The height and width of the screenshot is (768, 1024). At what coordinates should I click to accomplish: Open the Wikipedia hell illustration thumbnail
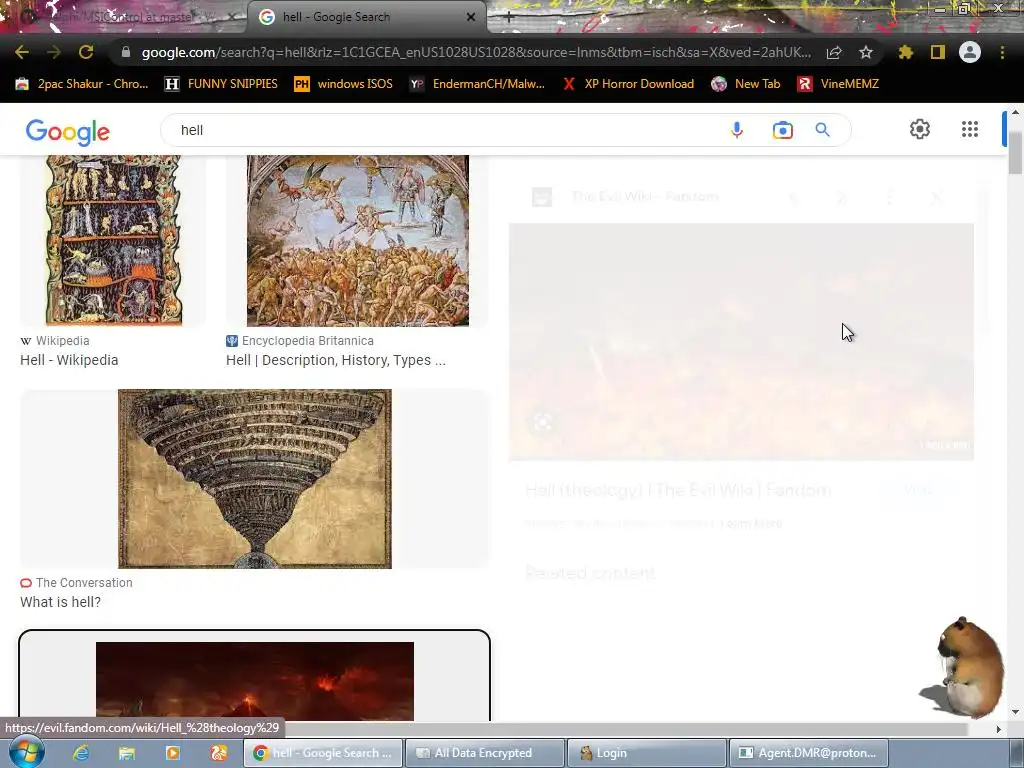coord(113,240)
